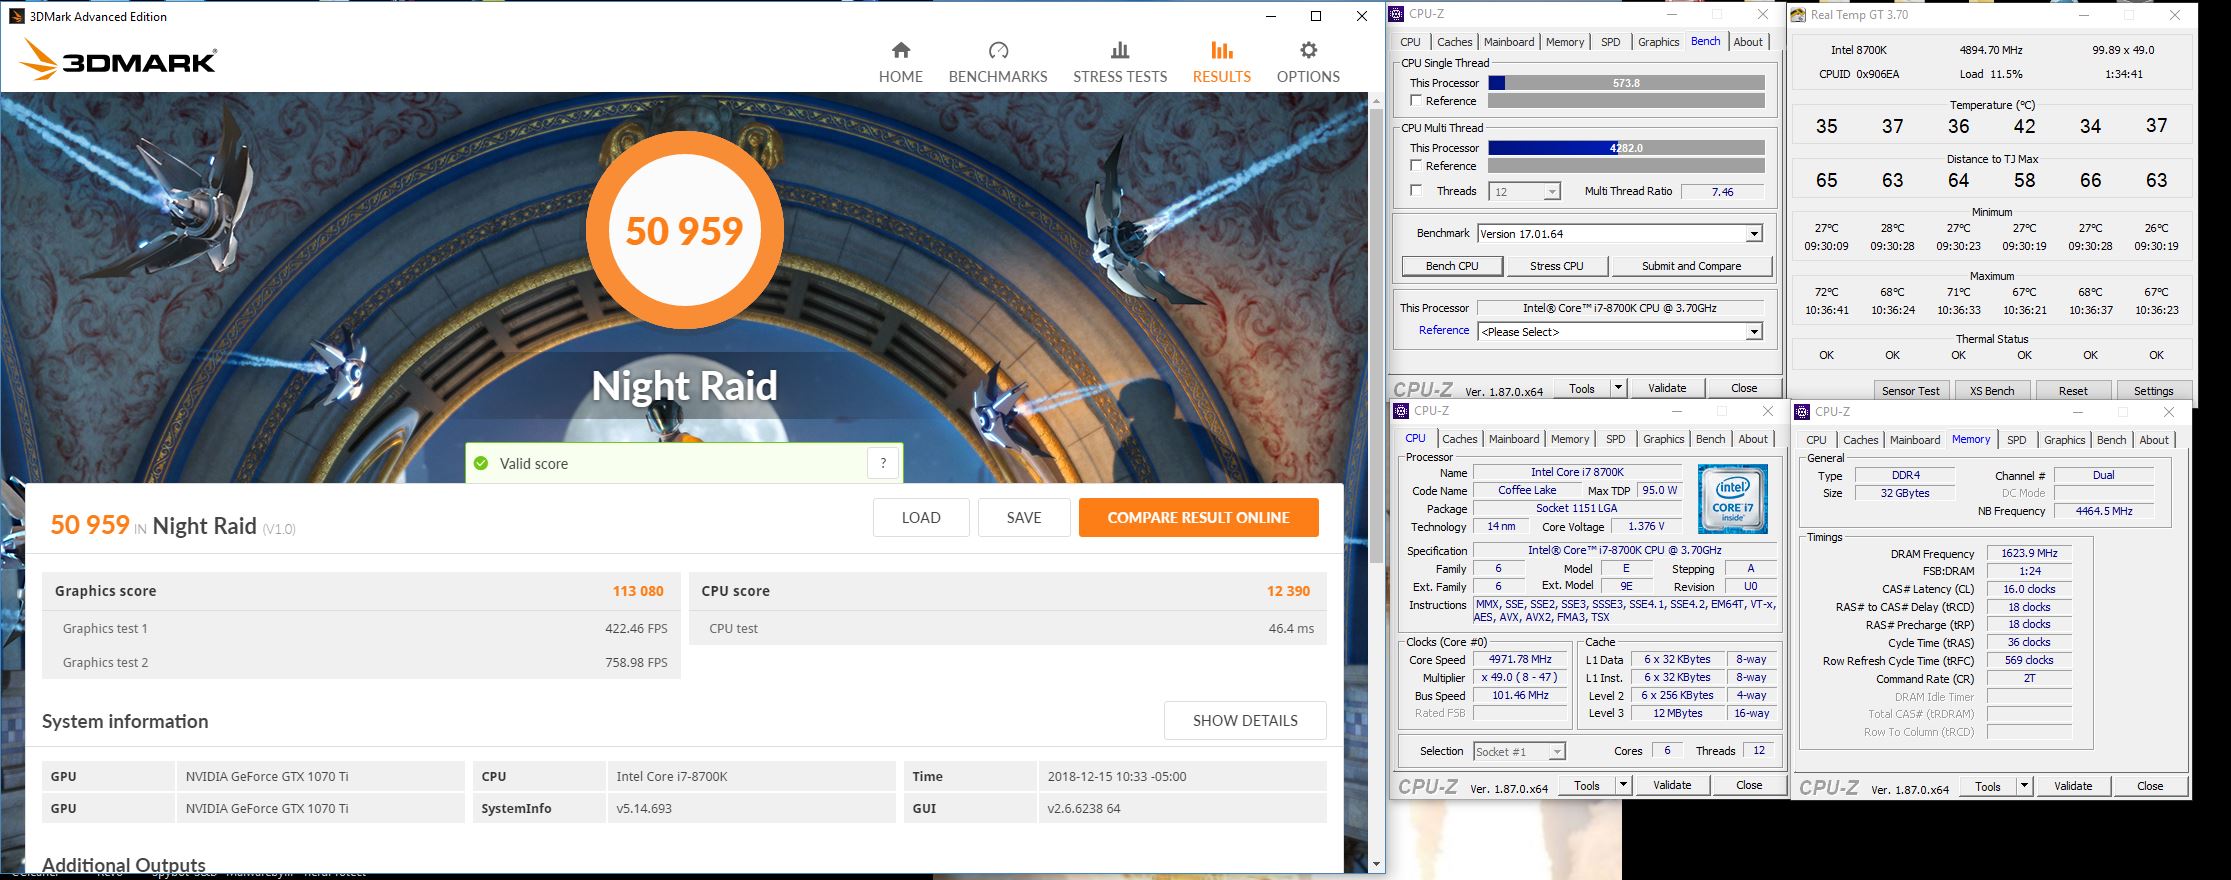Click the Real Temp GT title bar icon
The width and height of the screenshot is (2231, 880).
pyautogui.click(x=1798, y=15)
